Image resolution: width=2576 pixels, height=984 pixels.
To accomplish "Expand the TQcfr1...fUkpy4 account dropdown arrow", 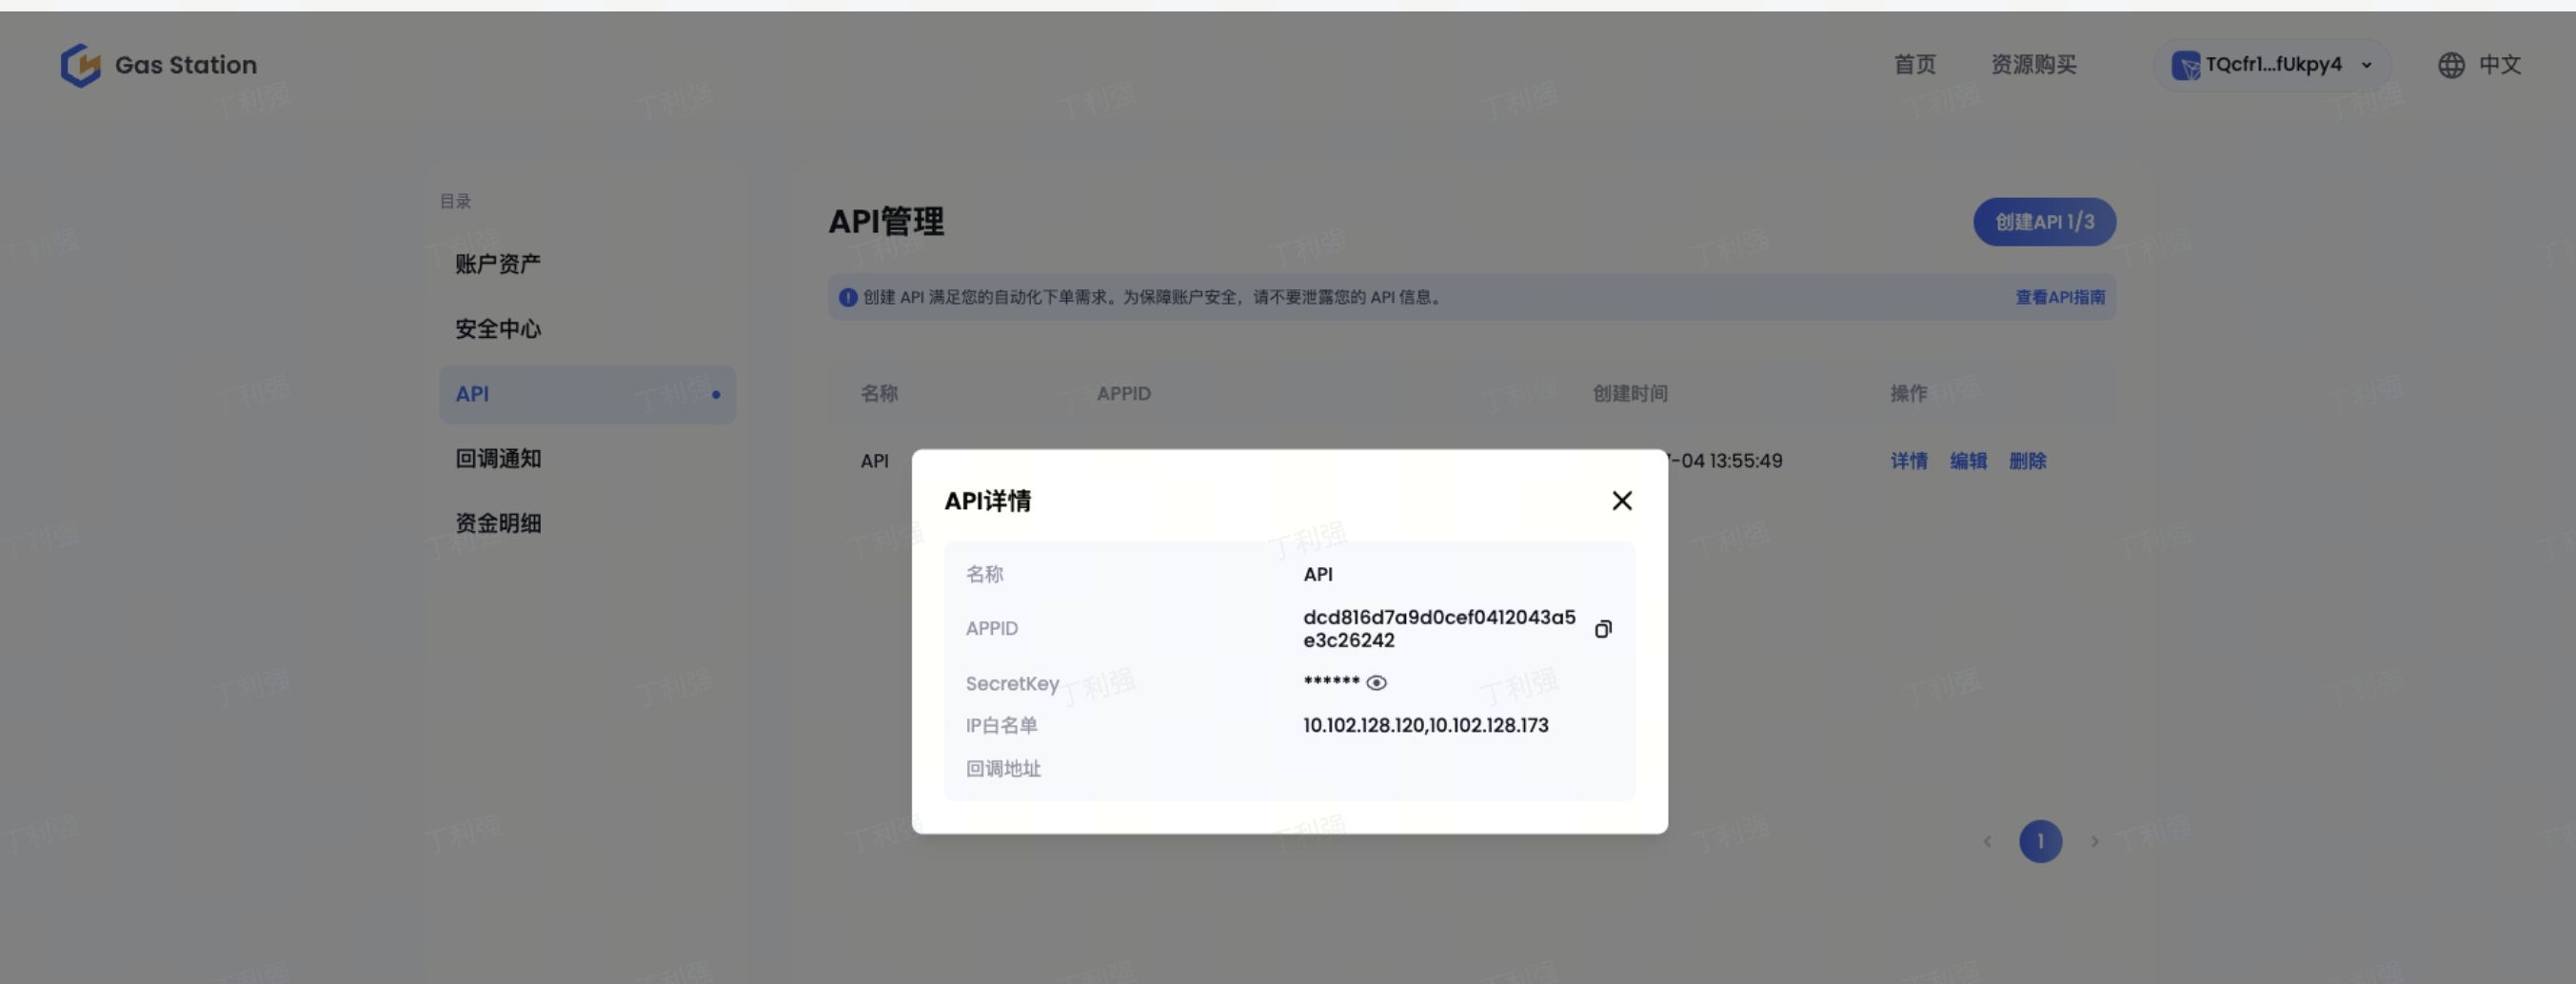I will click(2366, 65).
